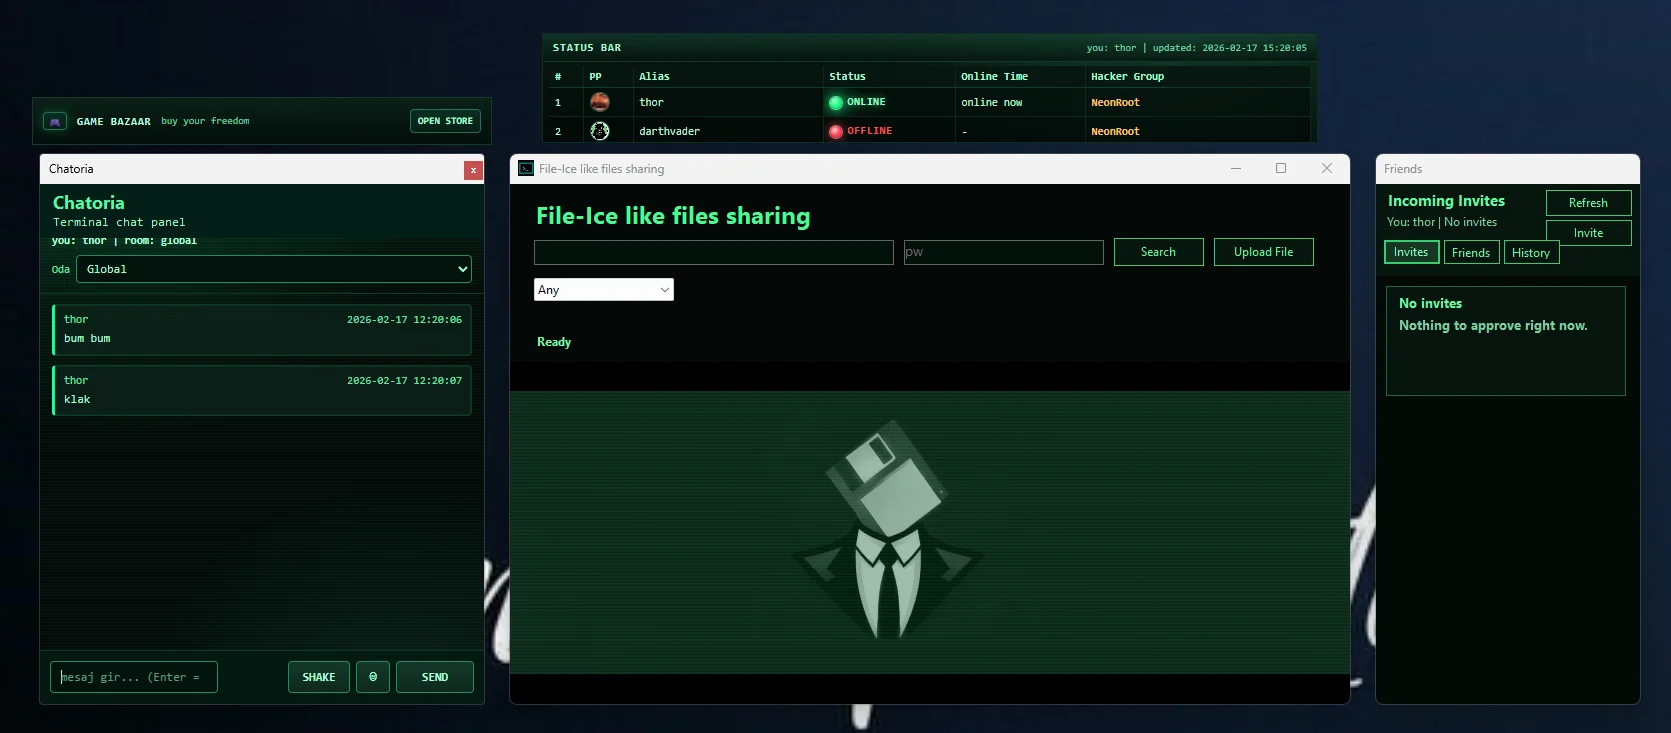This screenshot has height=733, width=1671.
Task: Click the Game Bazaar controller icon
Action: pyautogui.click(x=55, y=121)
